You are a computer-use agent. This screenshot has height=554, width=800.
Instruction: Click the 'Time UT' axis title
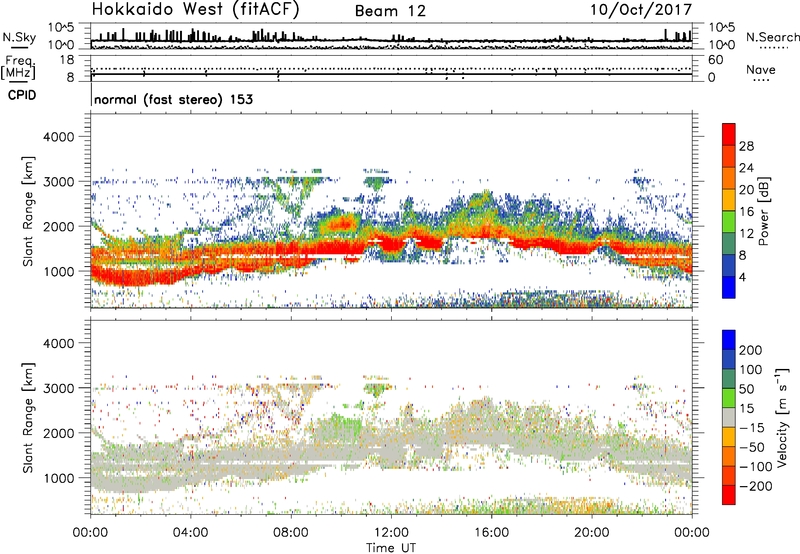tap(391, 547)
